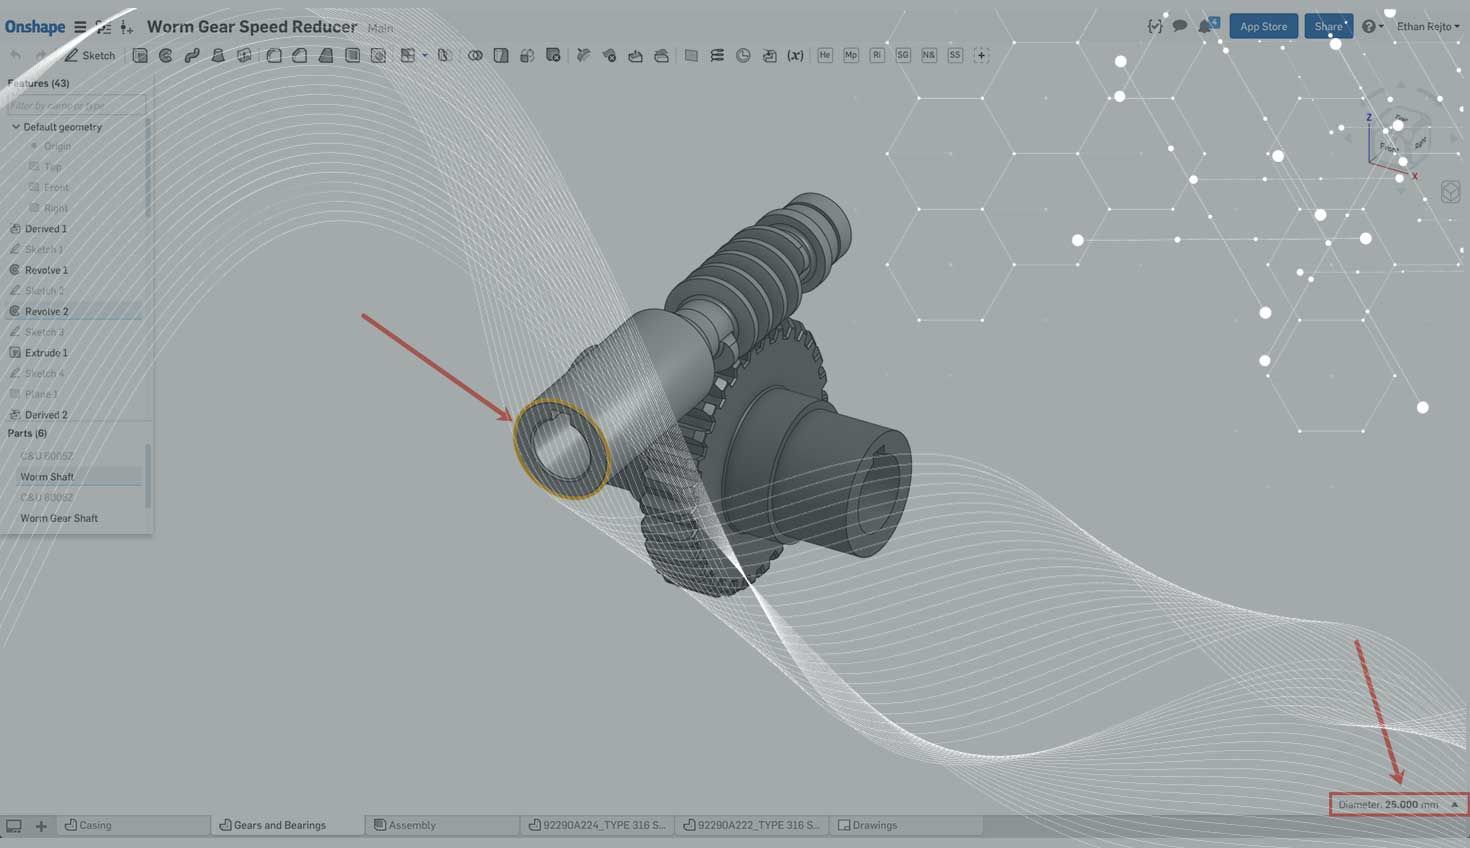
Task: Activate the Revolve tool
Action: tap(166, 56)
